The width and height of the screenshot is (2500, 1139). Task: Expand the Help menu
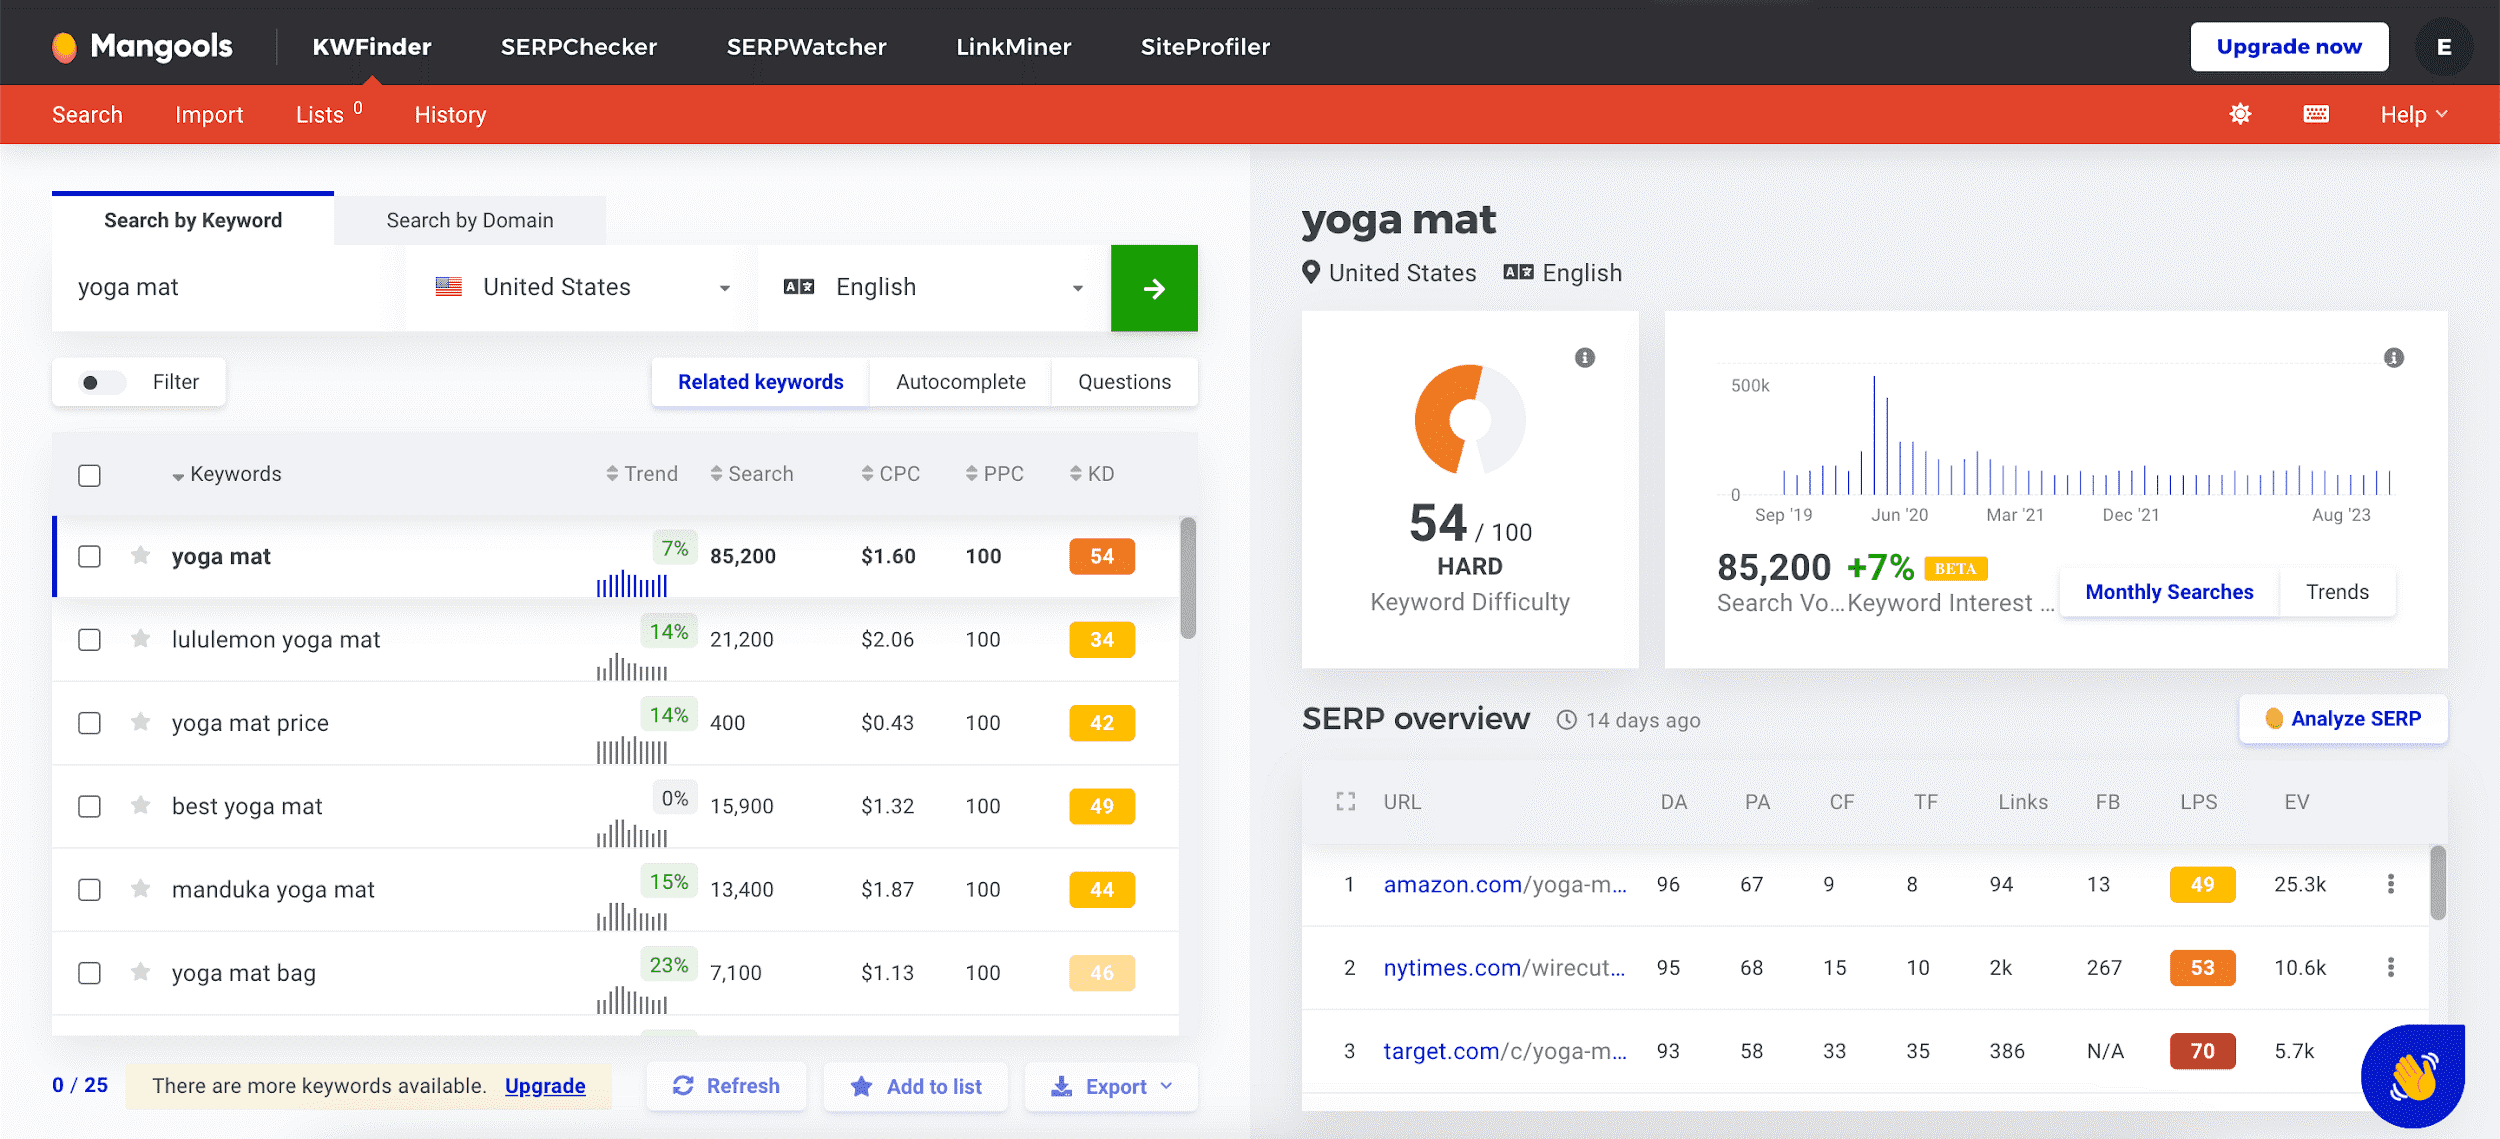tap(2412, 114)
